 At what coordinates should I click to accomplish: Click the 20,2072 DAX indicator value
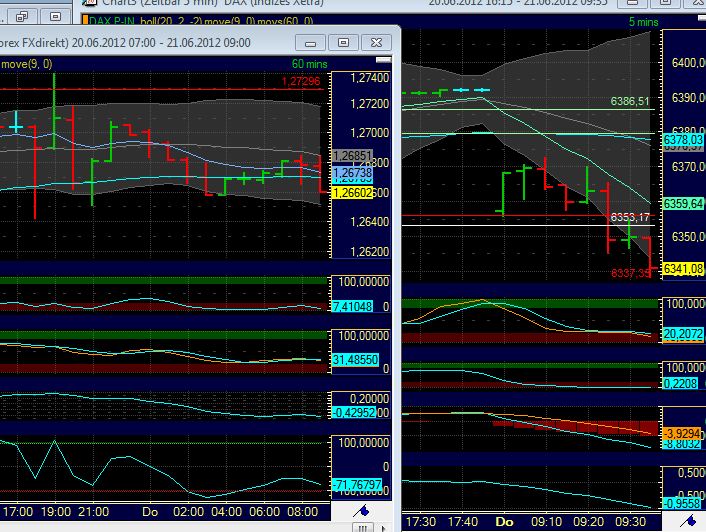[683, 334]
